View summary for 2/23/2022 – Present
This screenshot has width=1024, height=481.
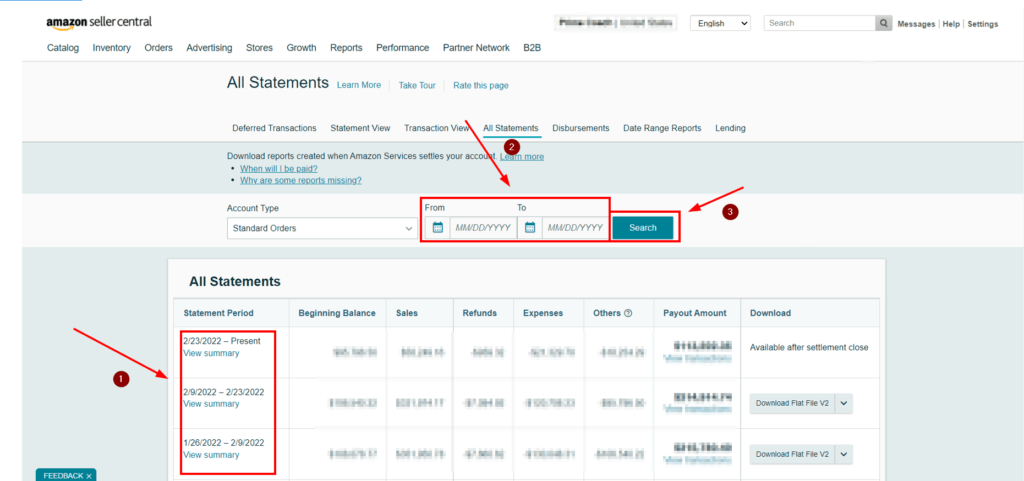tap(211, 353)
